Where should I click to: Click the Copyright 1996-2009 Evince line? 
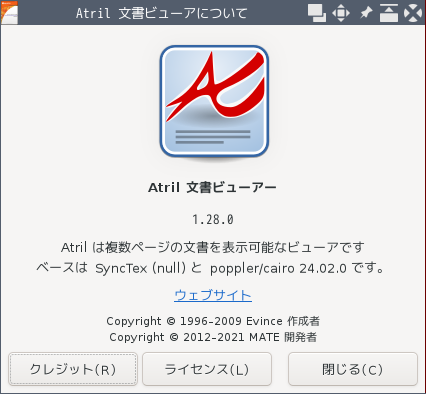pos(213,321)
